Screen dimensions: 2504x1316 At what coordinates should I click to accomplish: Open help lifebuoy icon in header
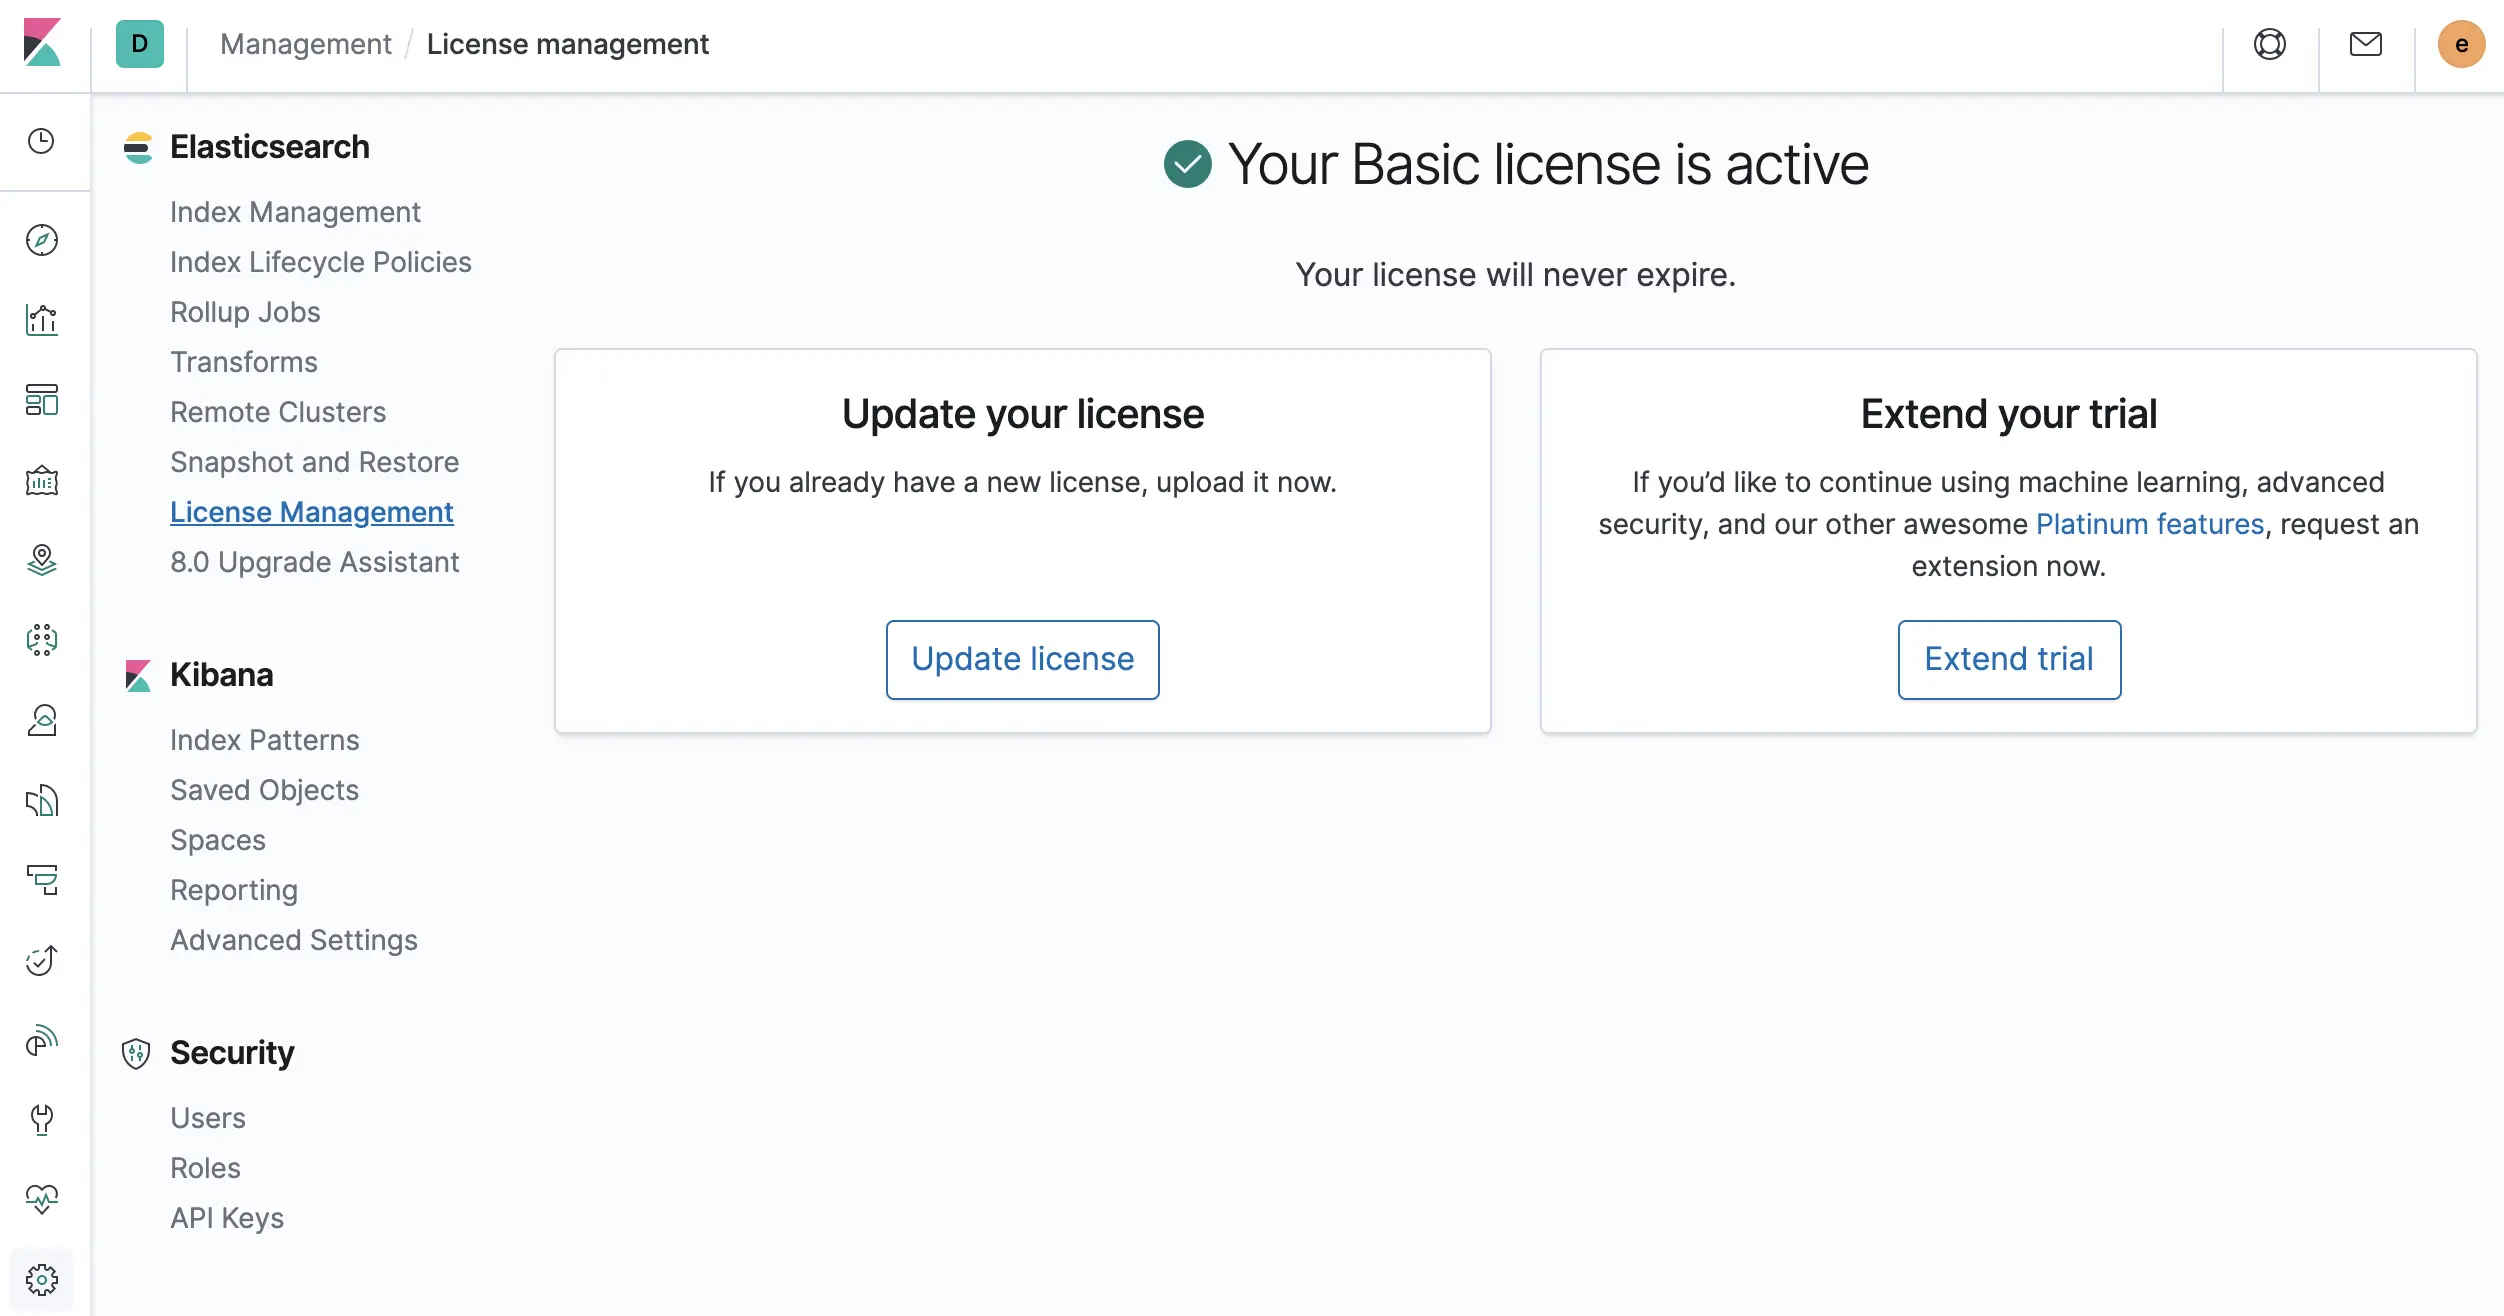(x=2270, y=44)
